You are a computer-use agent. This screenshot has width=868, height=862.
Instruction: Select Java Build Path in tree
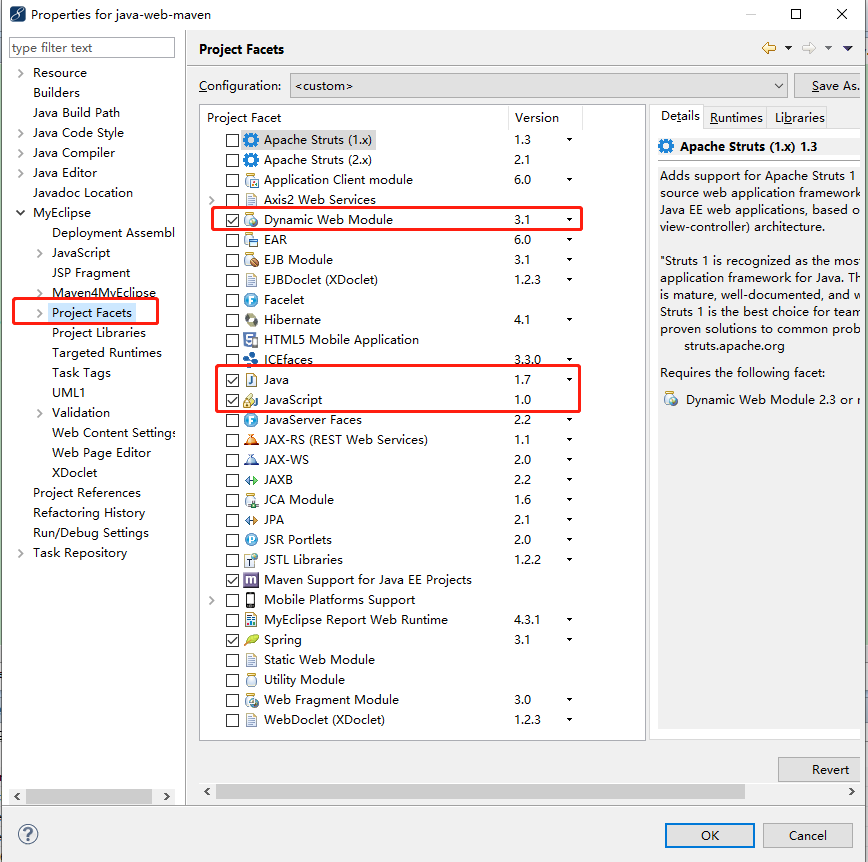click(x=76, y=113)
